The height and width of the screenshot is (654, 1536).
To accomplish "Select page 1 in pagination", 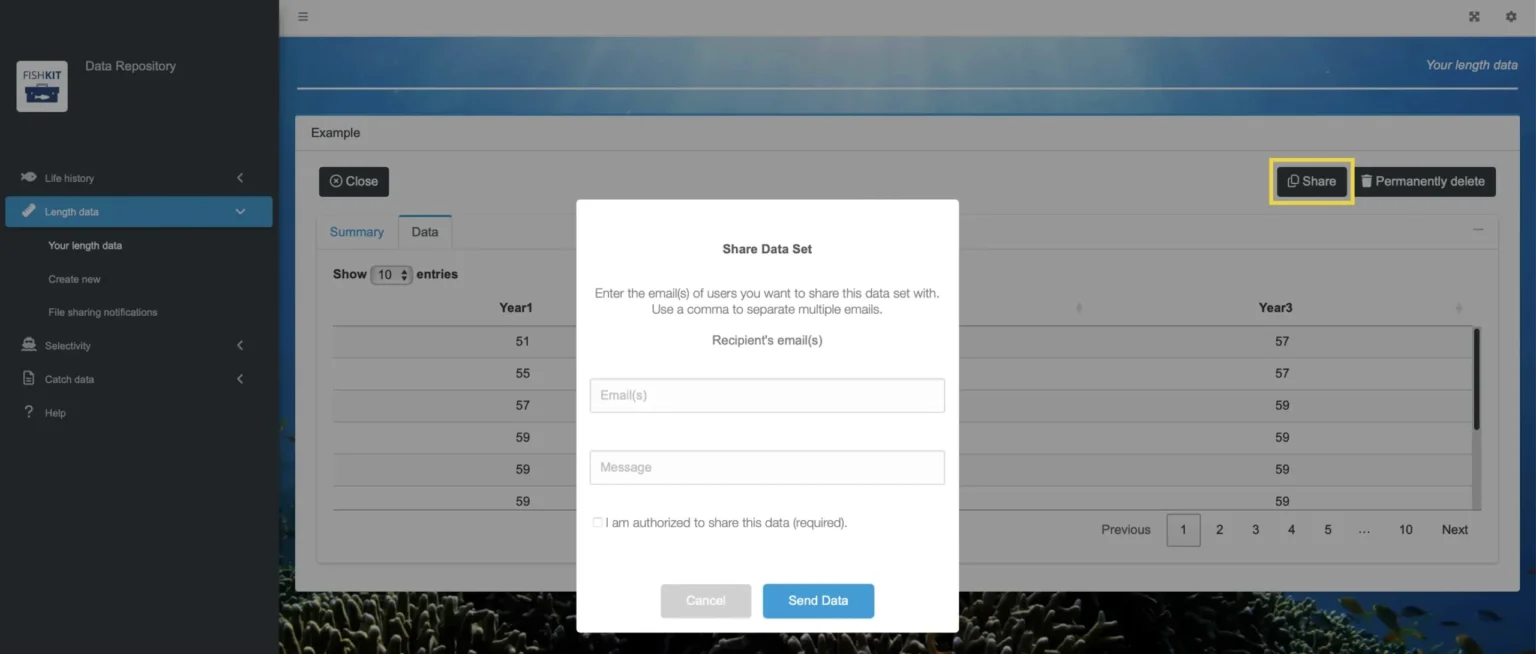I will click(1183, 530).
